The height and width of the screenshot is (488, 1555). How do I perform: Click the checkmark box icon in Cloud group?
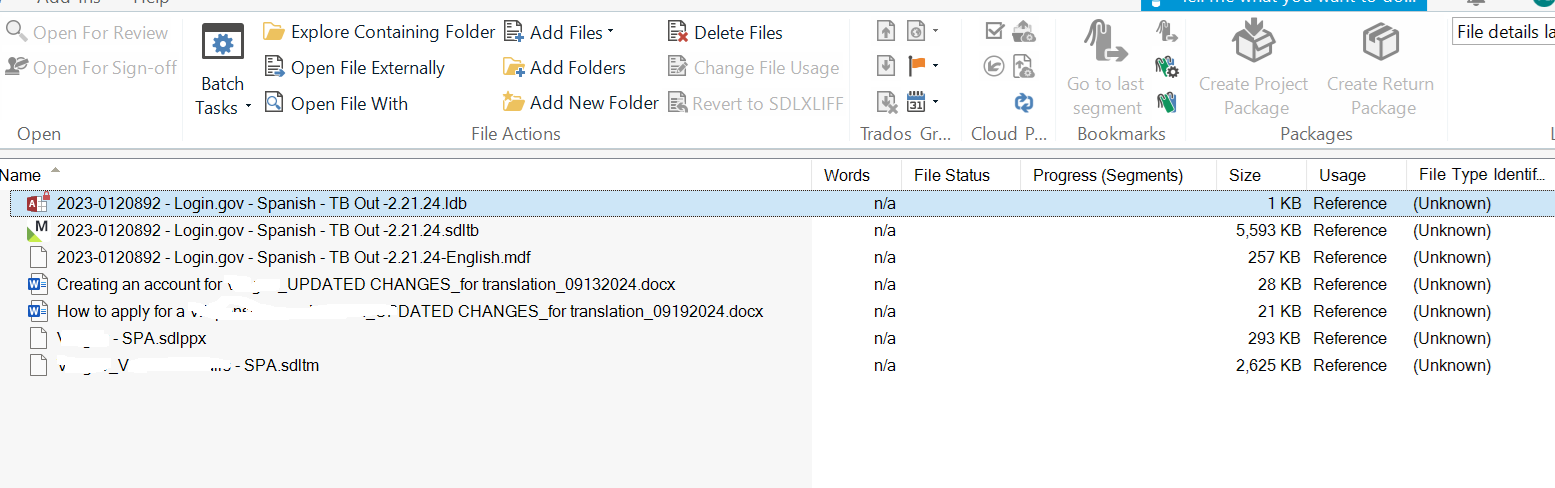click(x=994, y=31)
